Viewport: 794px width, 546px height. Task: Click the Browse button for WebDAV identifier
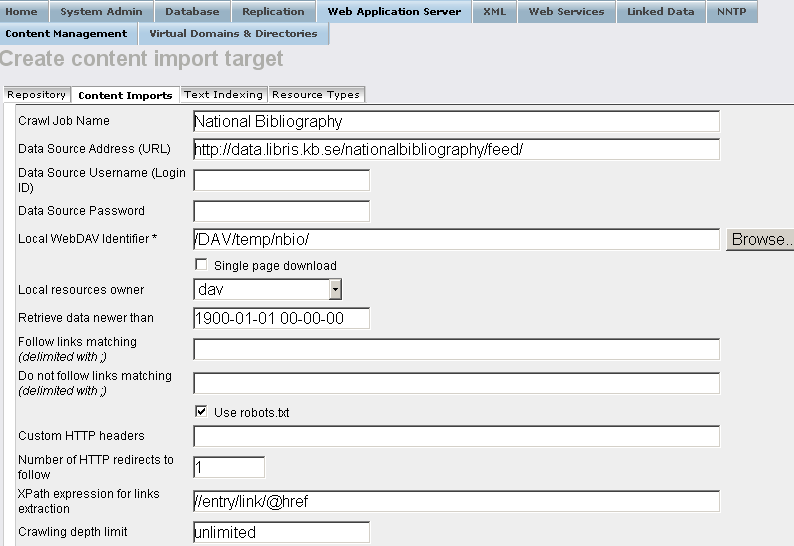pyautogui.click(x=759, y=240)
